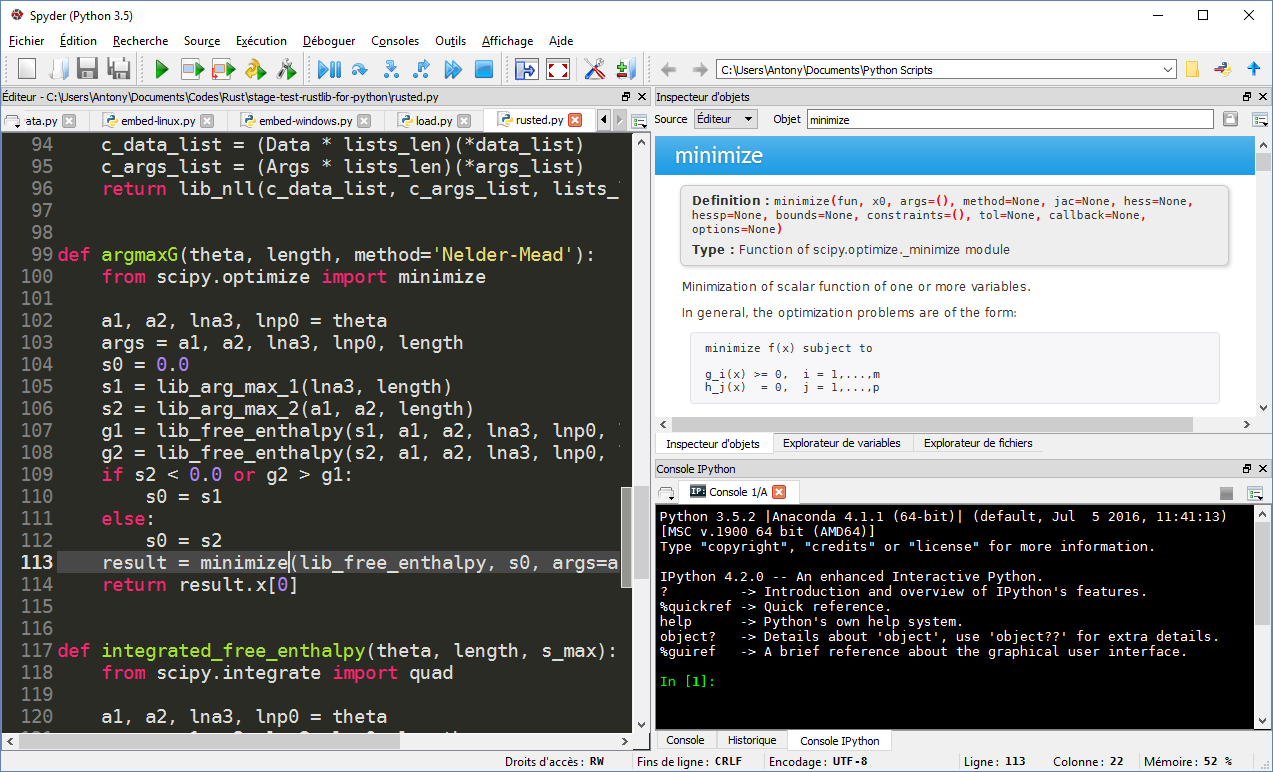This screenshot has width=1273, height=772.
Task: Save the current file
Action: coord(88,69)
